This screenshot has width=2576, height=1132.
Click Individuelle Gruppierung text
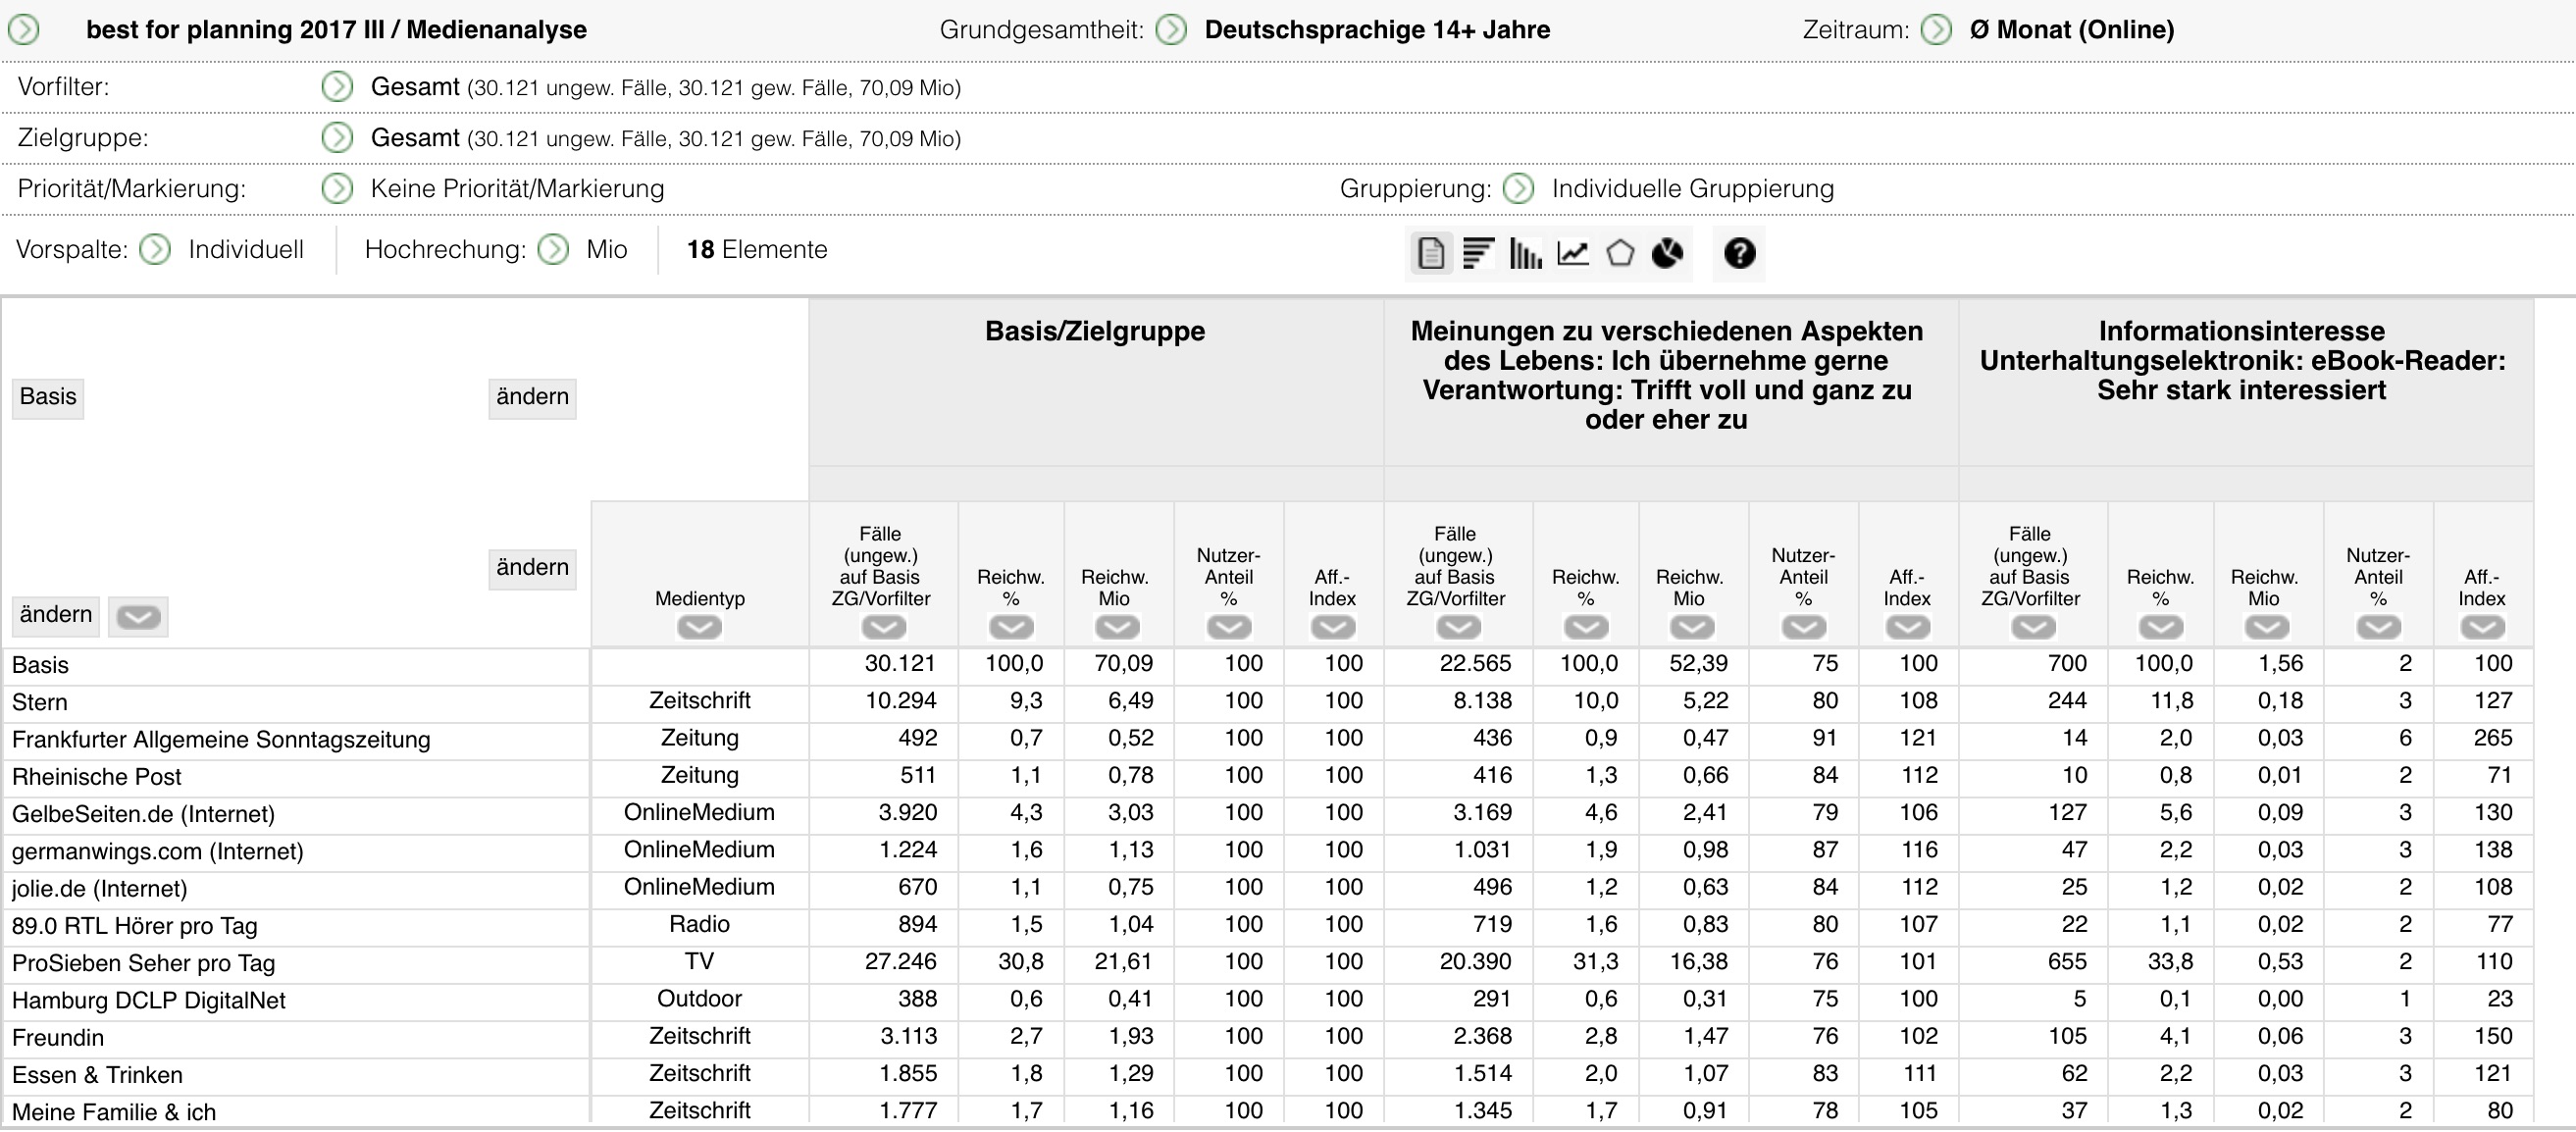[x=1693, y=189]
